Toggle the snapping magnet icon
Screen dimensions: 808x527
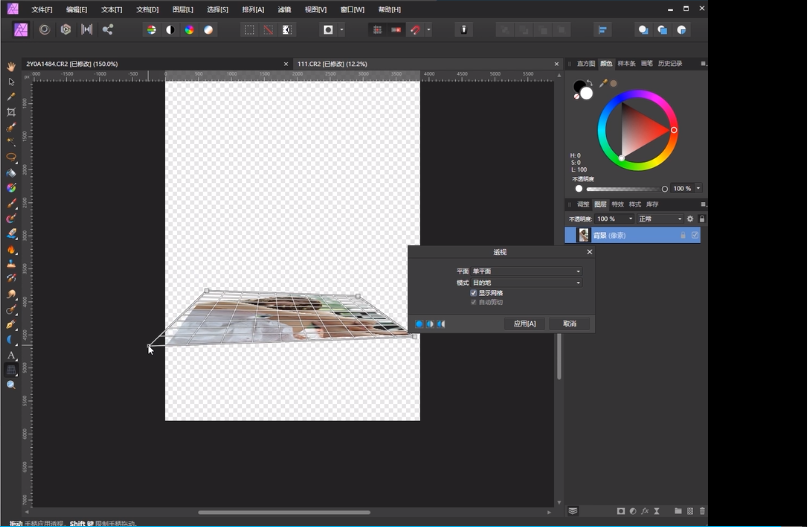pos(415,30)
